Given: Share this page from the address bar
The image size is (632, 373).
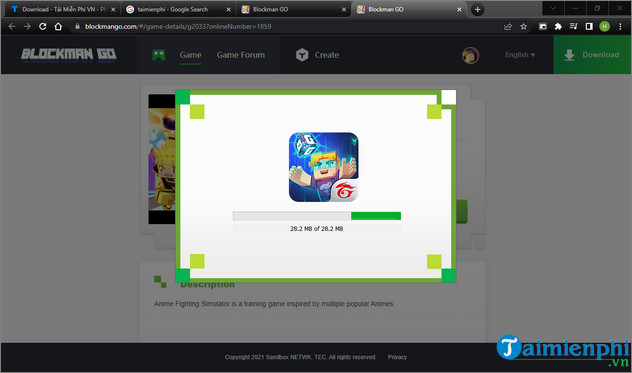Looking at the screenshot, I should 508,27.
